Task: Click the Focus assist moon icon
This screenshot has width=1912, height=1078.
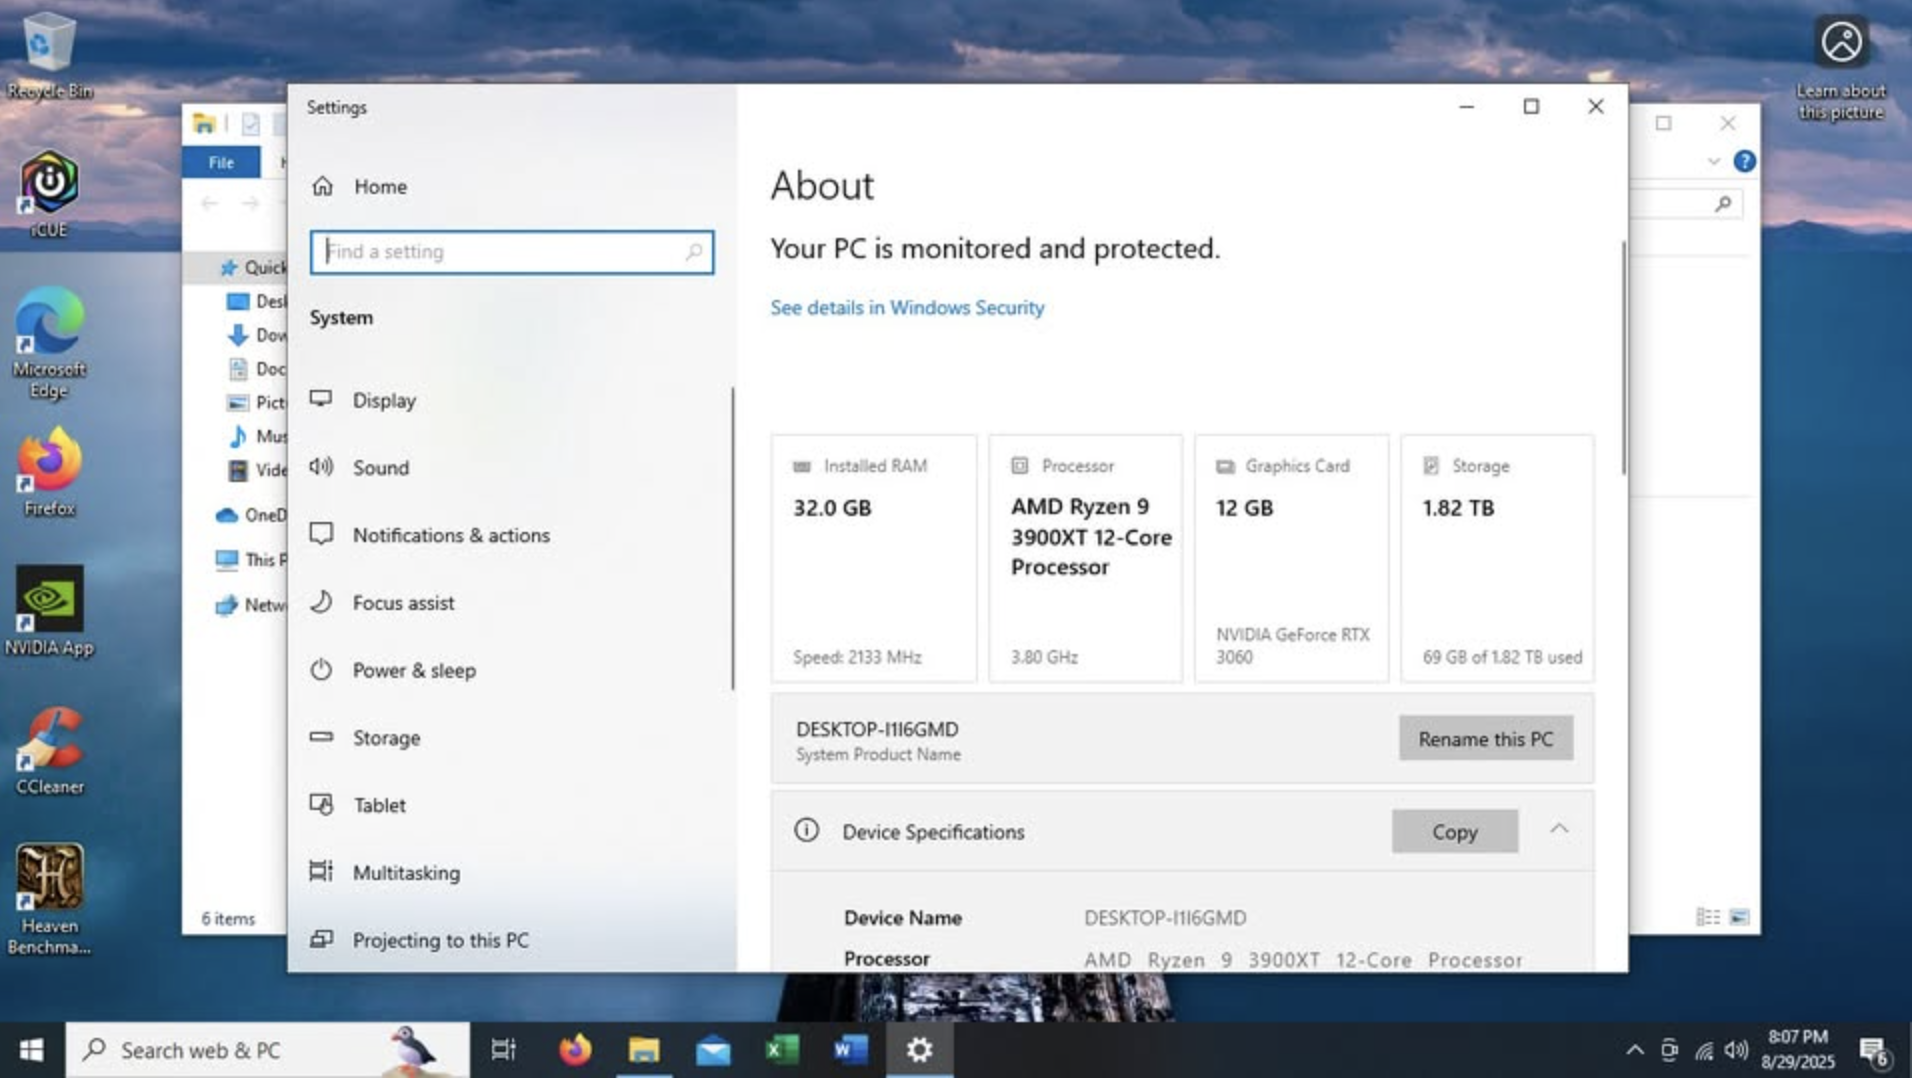Action: [x=321, y=602]
